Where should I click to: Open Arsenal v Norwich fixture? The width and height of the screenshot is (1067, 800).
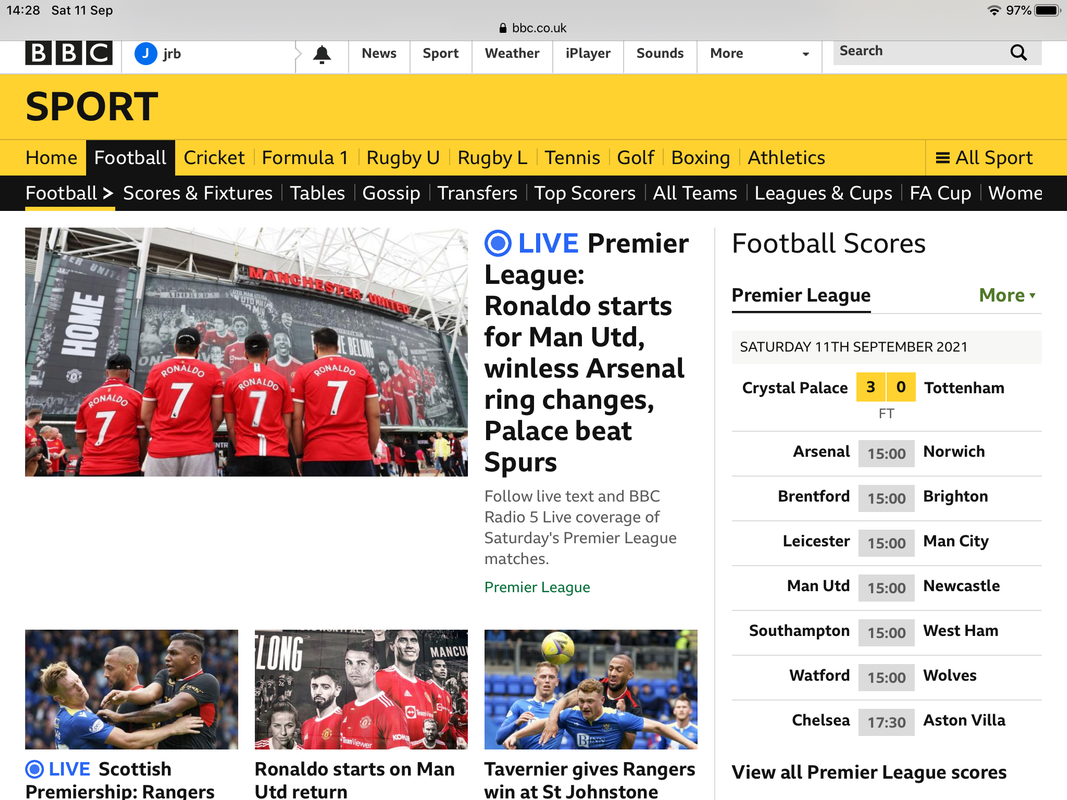(886, 453)
